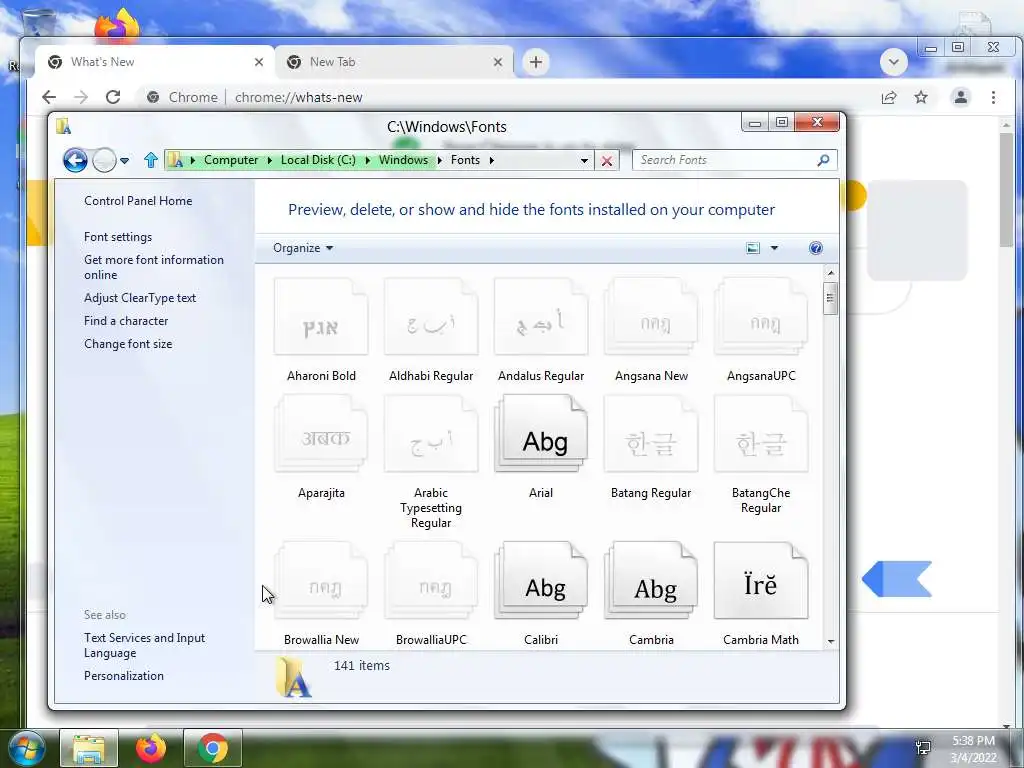Screen dimensions: 1024x768
Task: Click the Windows Start button
Action: click(x=26, y=749)
